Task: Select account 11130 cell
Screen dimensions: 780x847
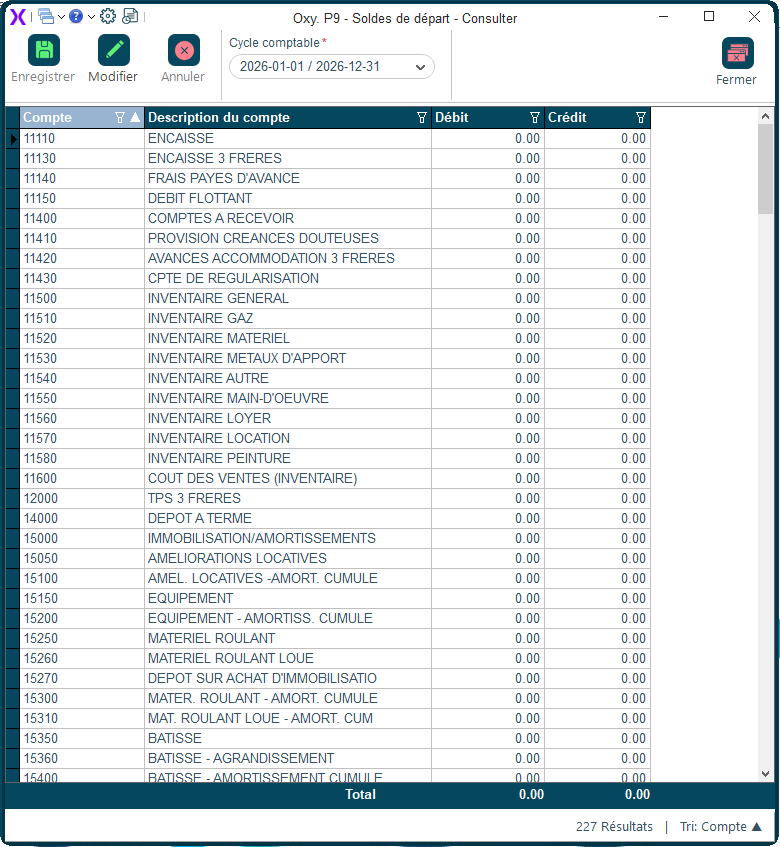Action: click(82, 158)
